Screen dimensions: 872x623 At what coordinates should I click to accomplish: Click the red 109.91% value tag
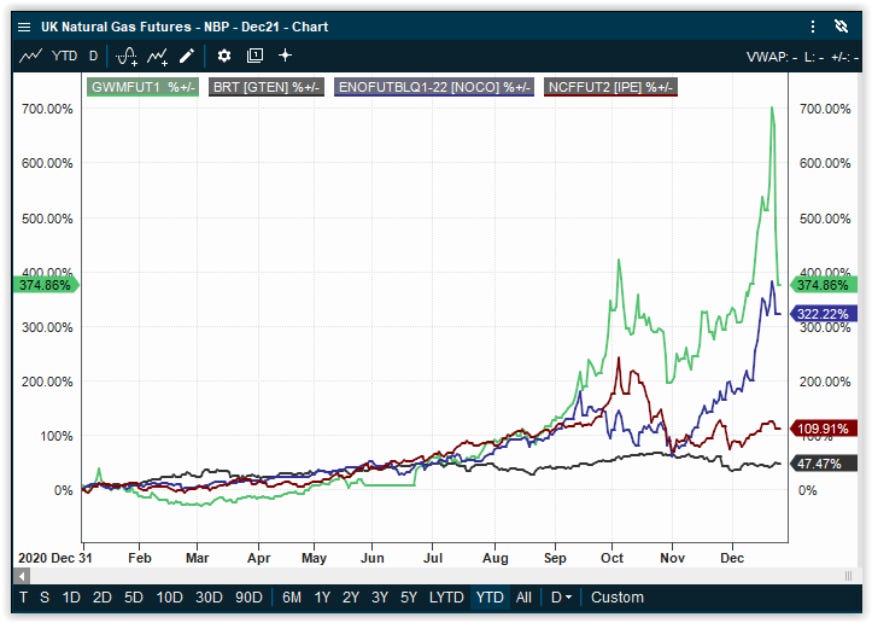click(x=824, y=428)
